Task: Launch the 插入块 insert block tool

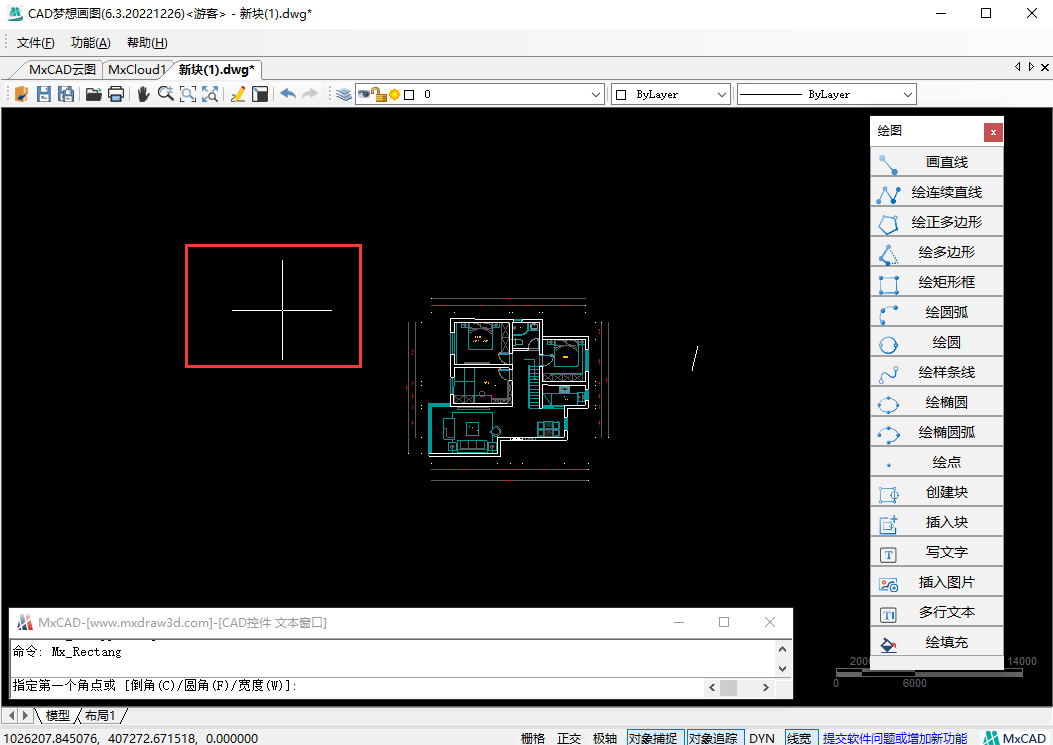Action: pos(937,522)
